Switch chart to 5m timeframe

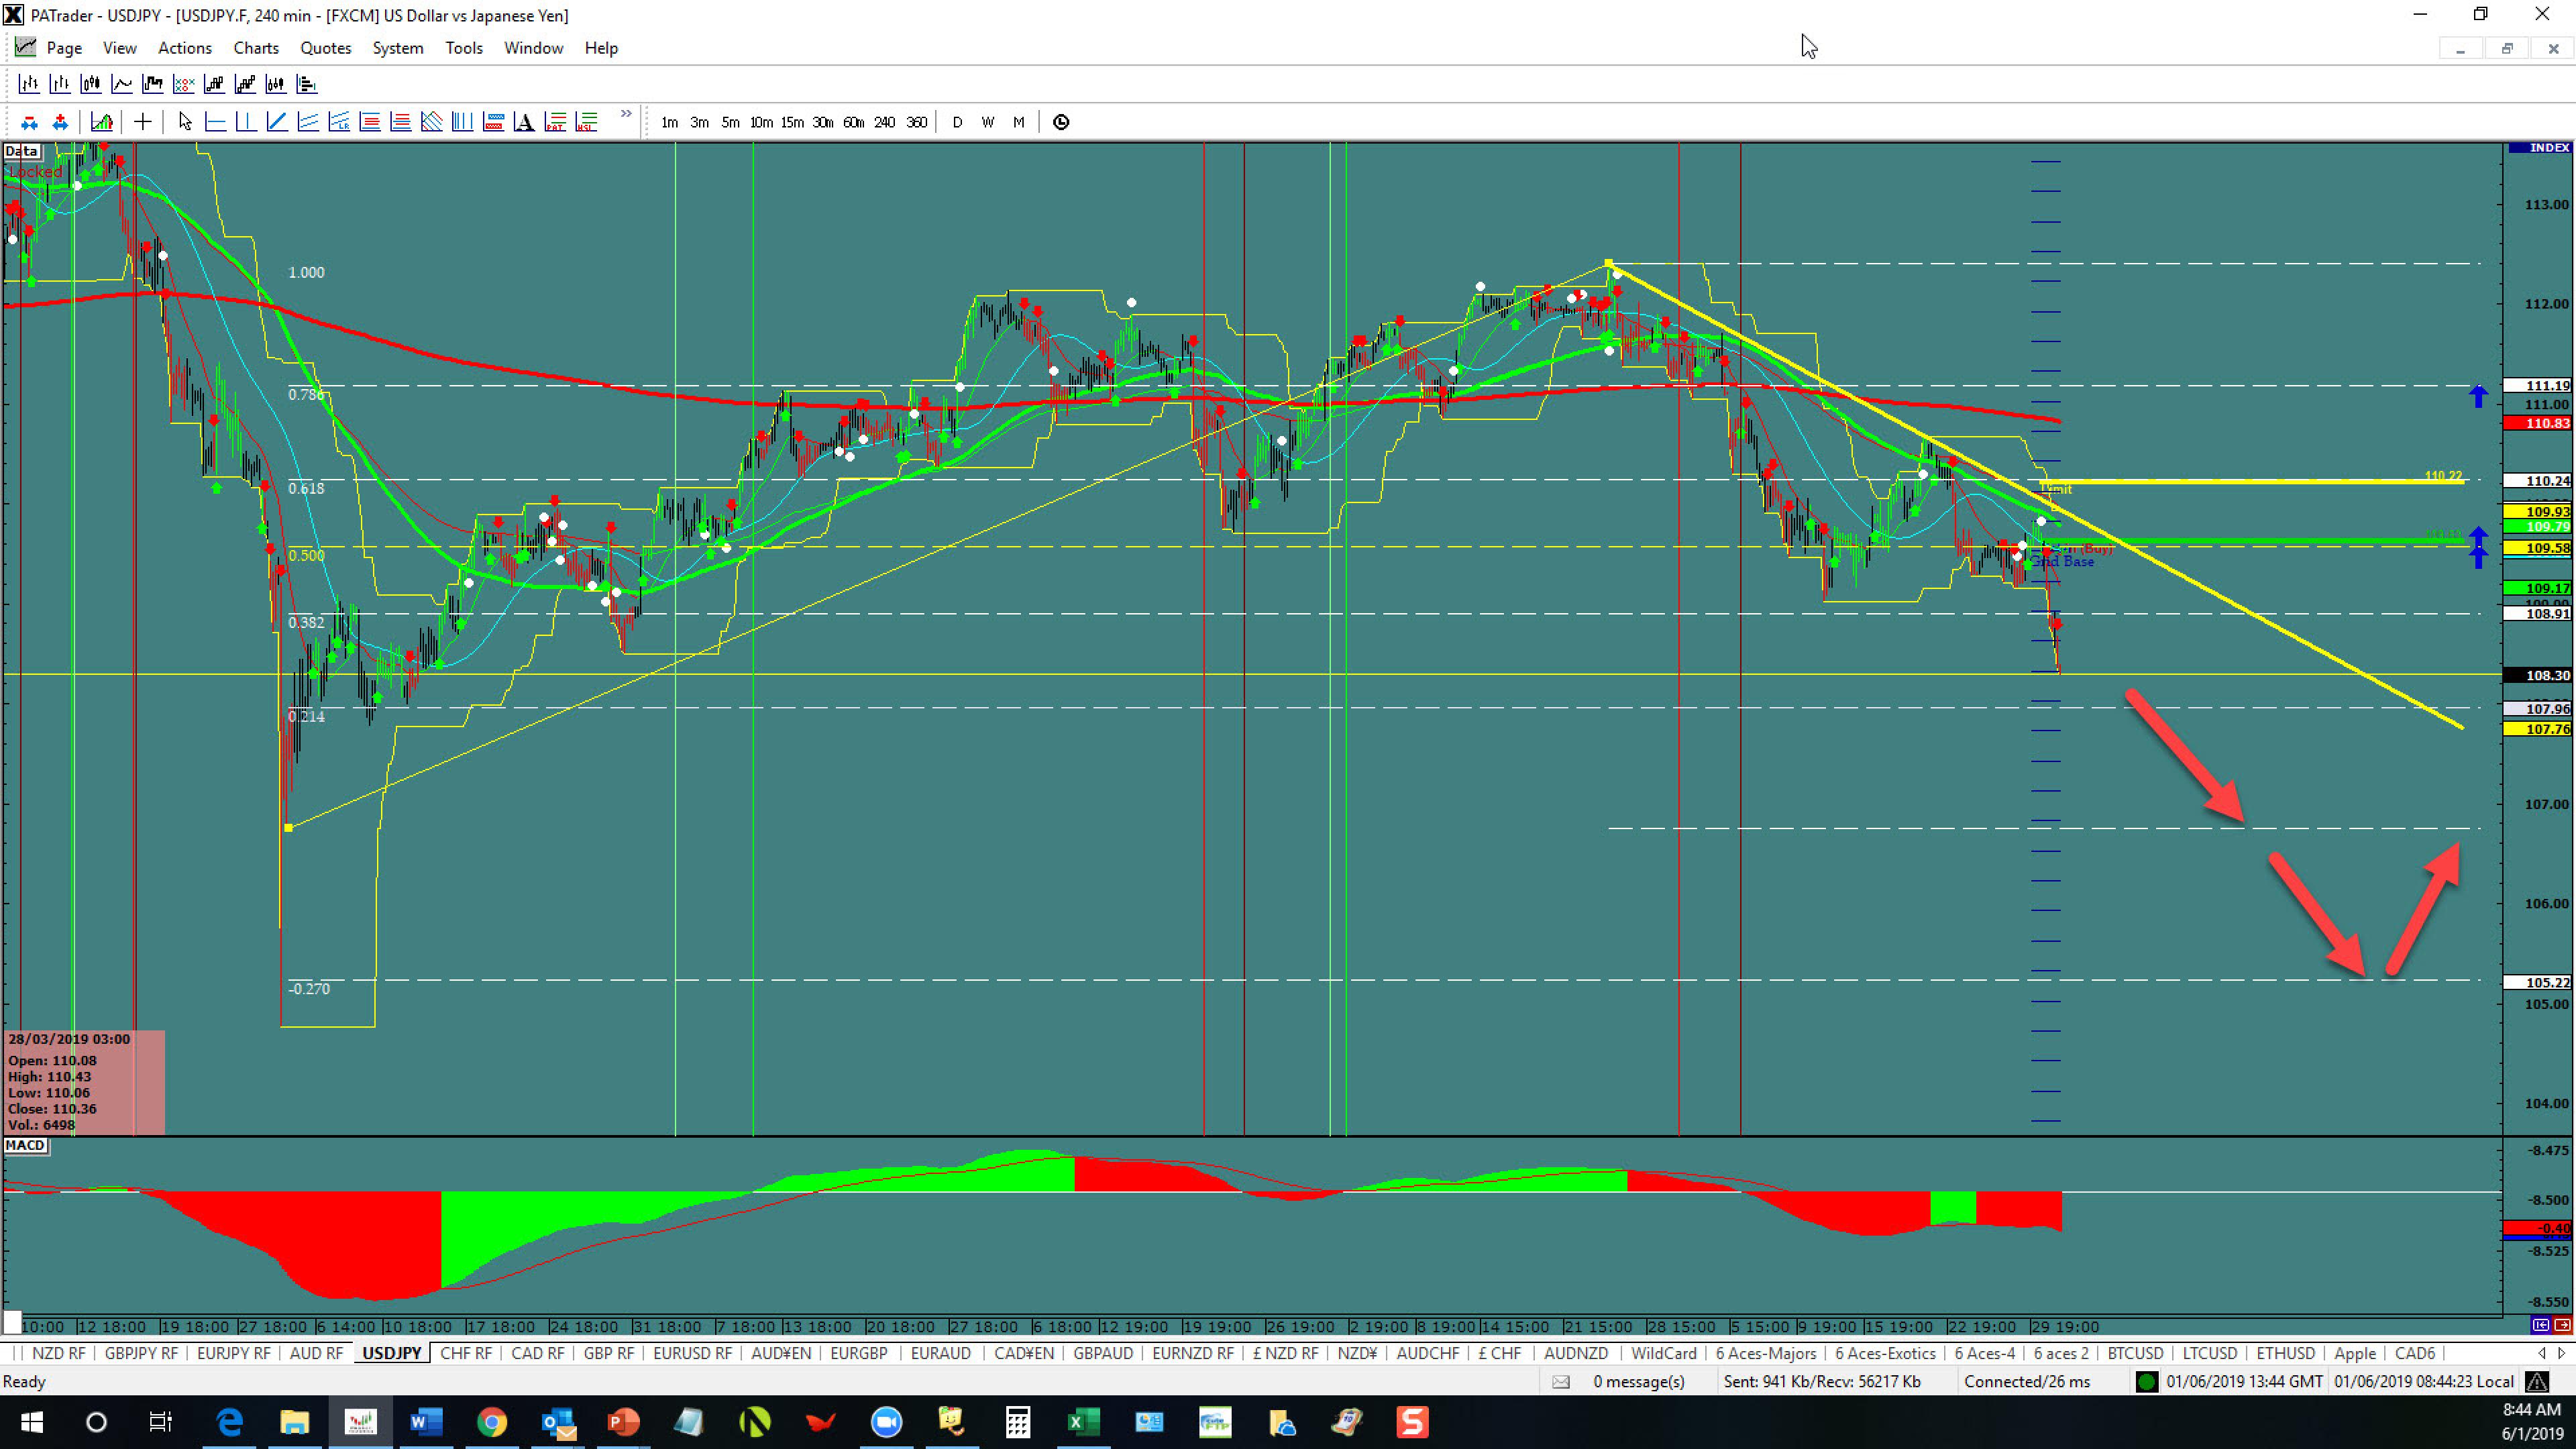pyautogui.click(x=731, y=122)
